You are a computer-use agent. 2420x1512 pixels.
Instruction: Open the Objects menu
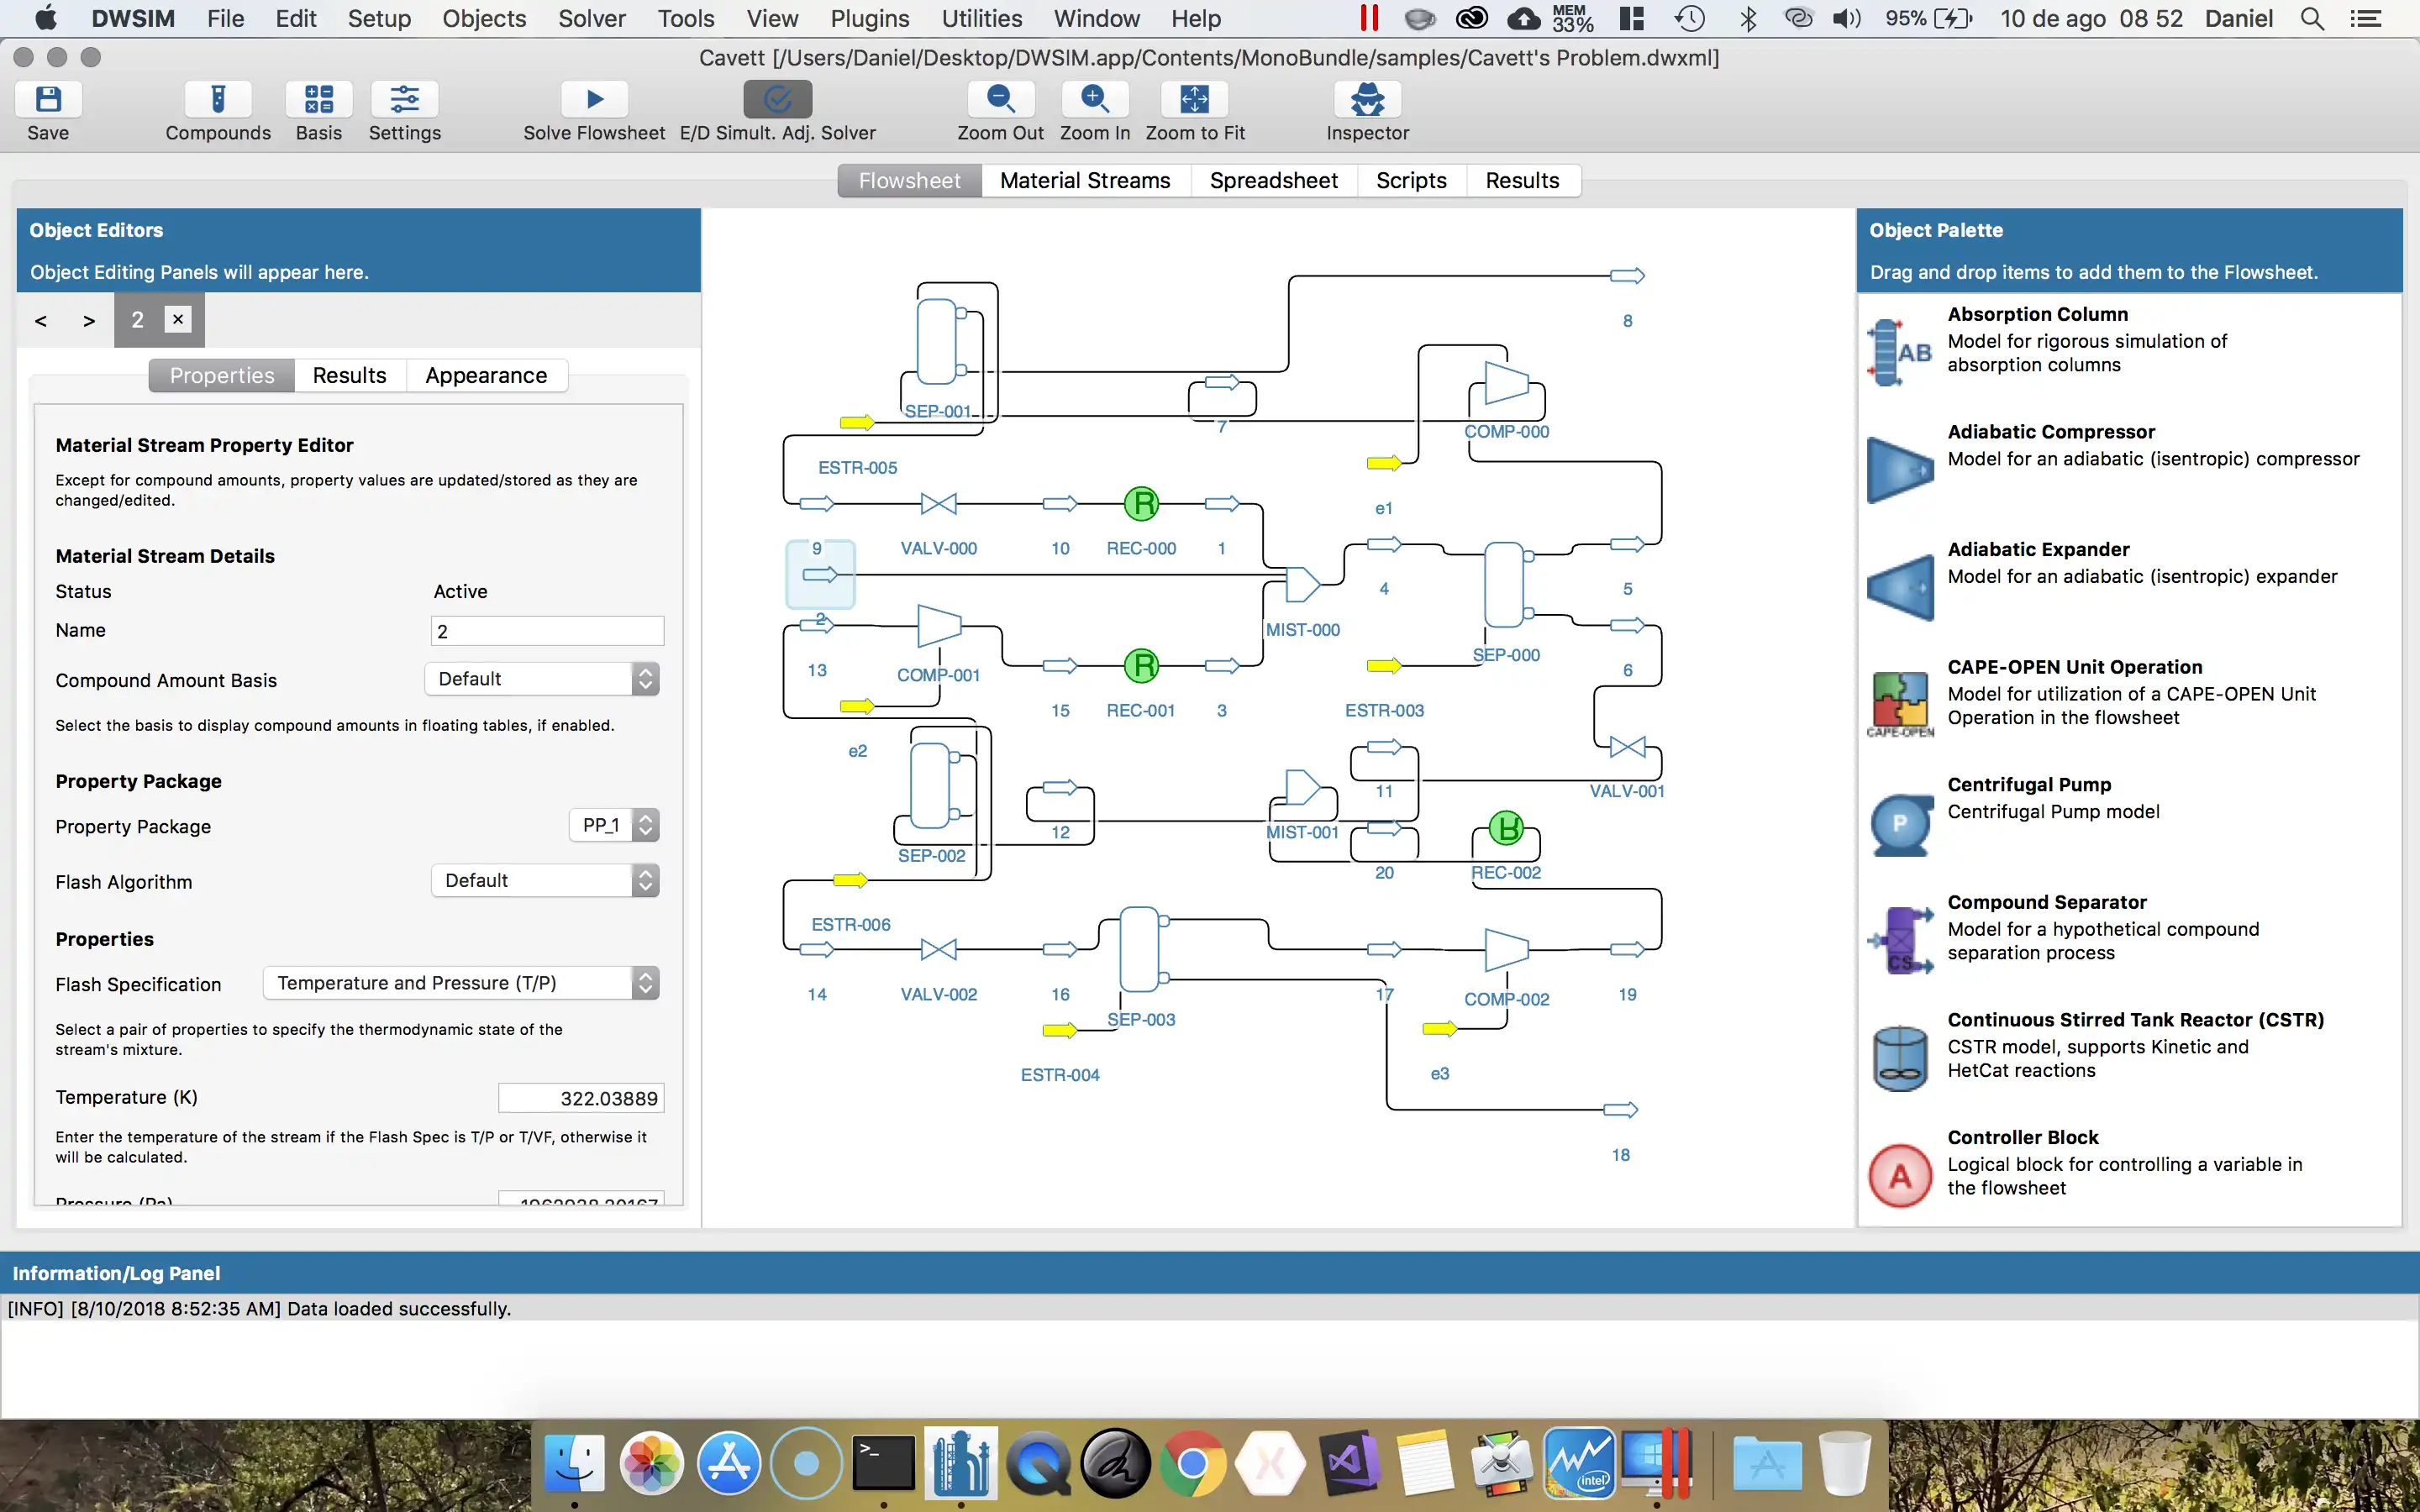482,18
